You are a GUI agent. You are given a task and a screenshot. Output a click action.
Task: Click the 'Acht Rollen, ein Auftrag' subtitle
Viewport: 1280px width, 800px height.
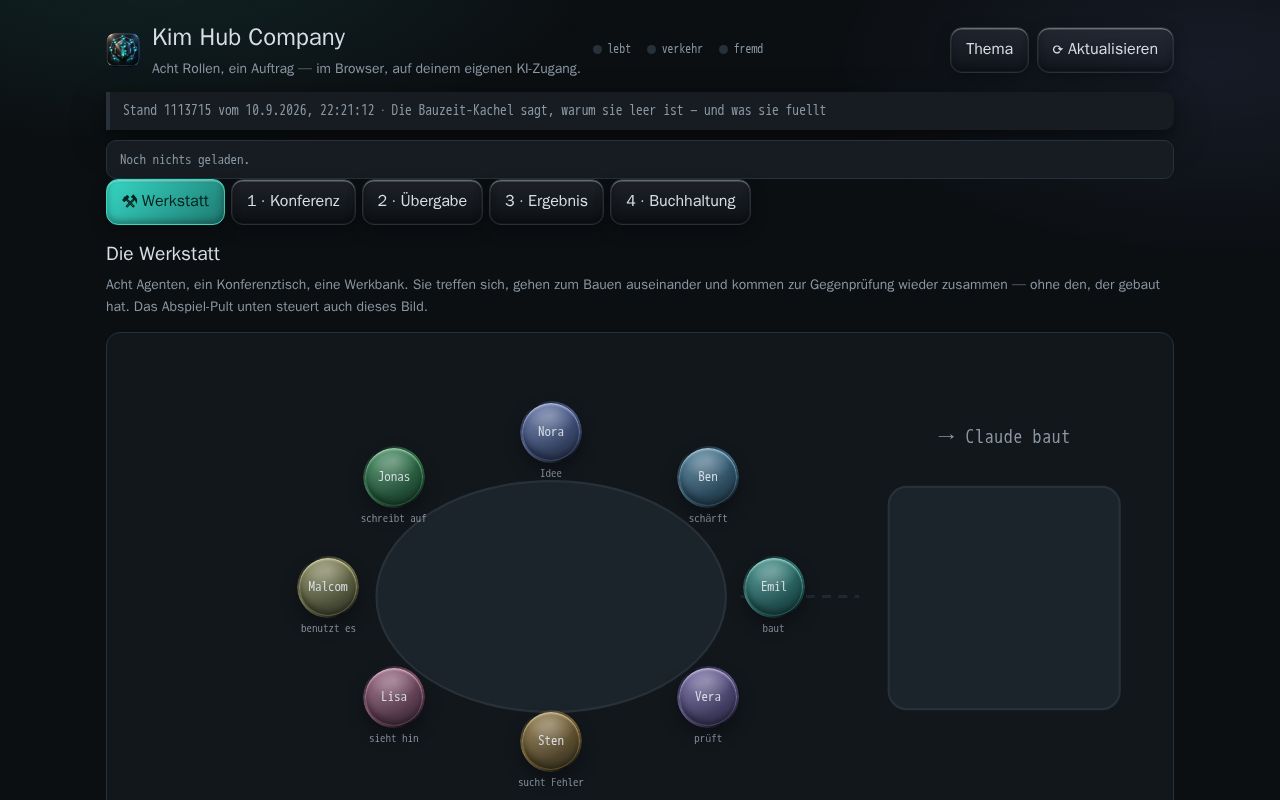(366, 69)
